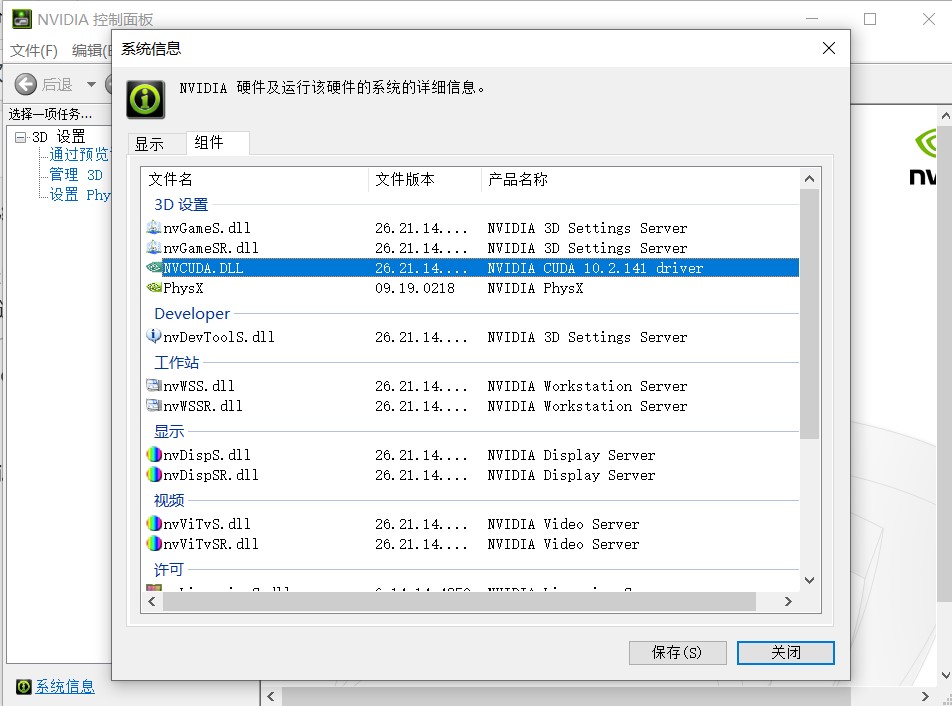Select the nvDevToolS.dll row name
Image resolution: width=952 pixels, height=706 pixels.
click(x=219, y=336)
